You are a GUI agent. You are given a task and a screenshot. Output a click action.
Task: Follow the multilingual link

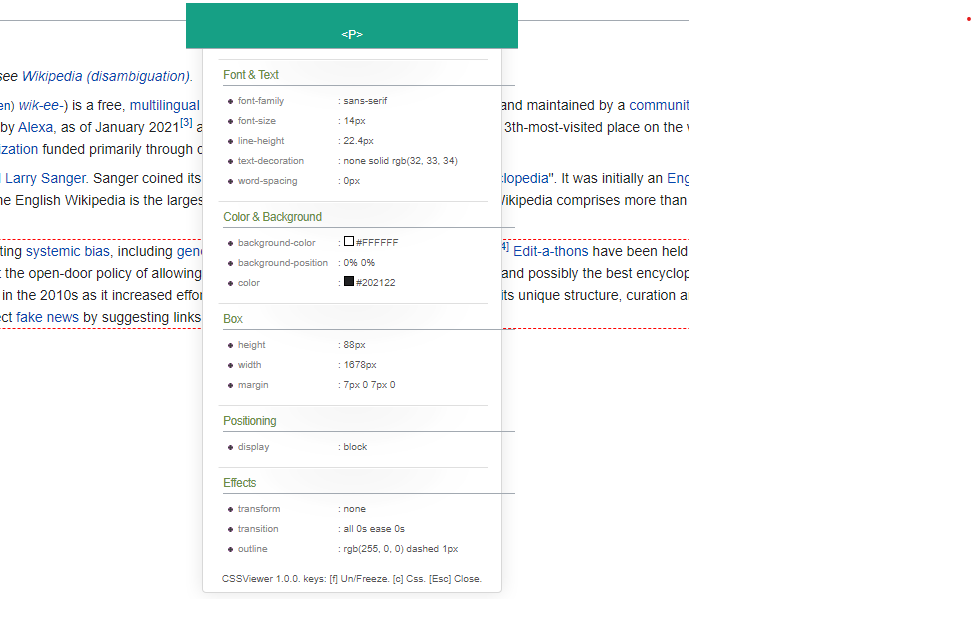pos(165,105)
